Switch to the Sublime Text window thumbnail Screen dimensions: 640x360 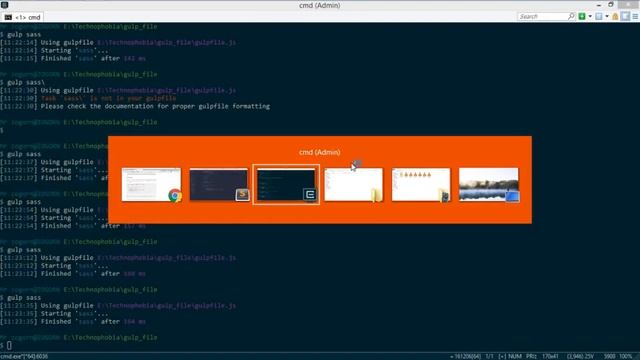click(x=219, y=184)
